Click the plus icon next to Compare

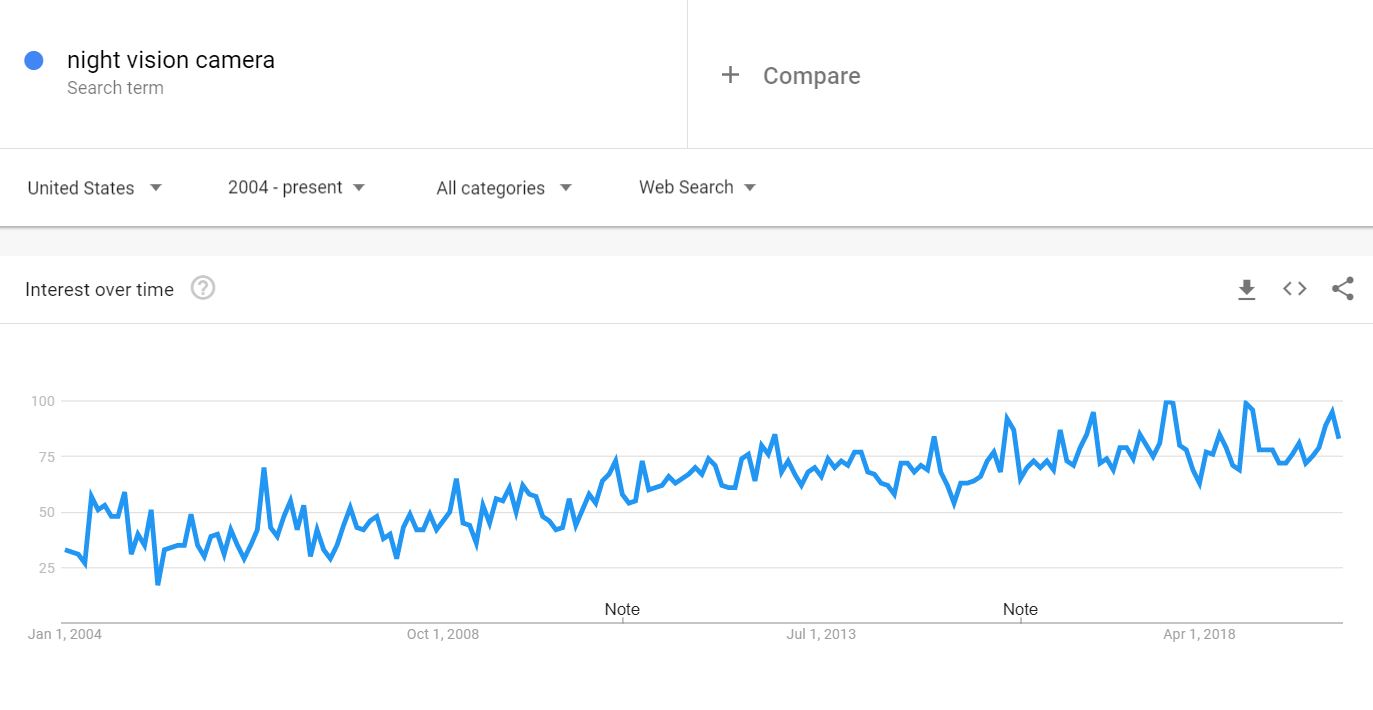731,75
